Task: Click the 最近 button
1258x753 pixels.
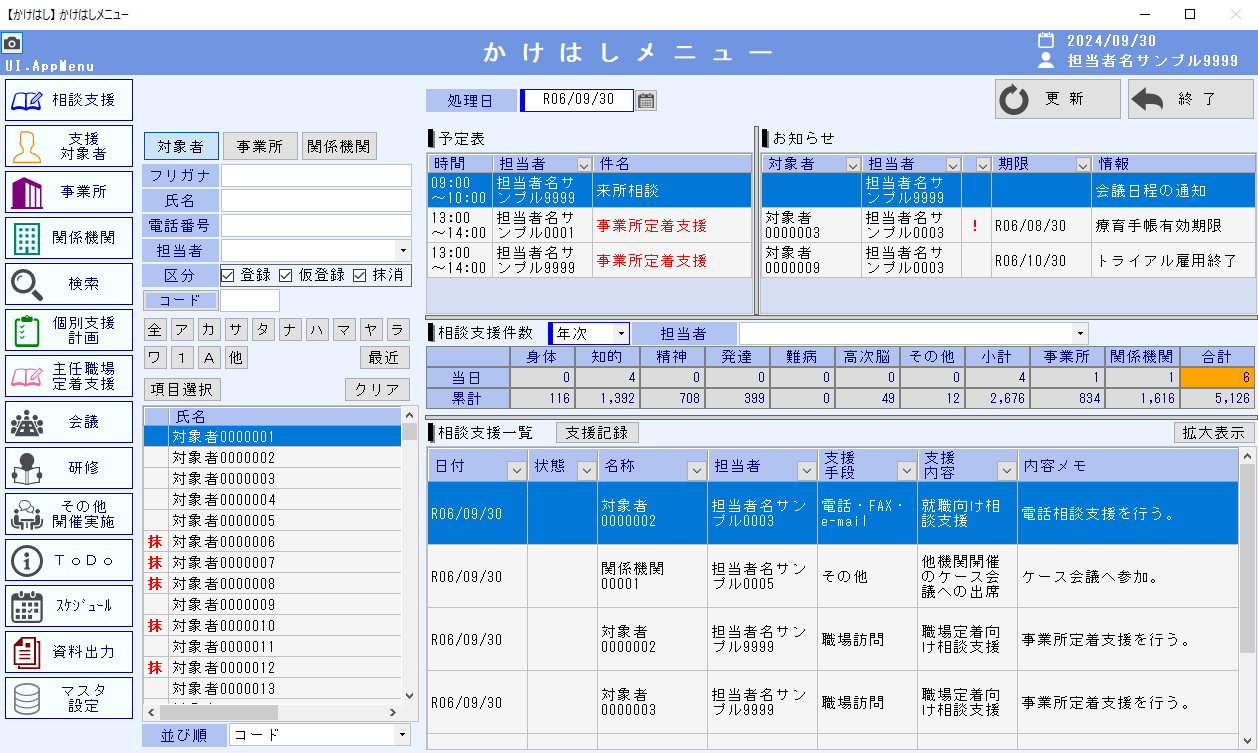Action: pos(385,357)
